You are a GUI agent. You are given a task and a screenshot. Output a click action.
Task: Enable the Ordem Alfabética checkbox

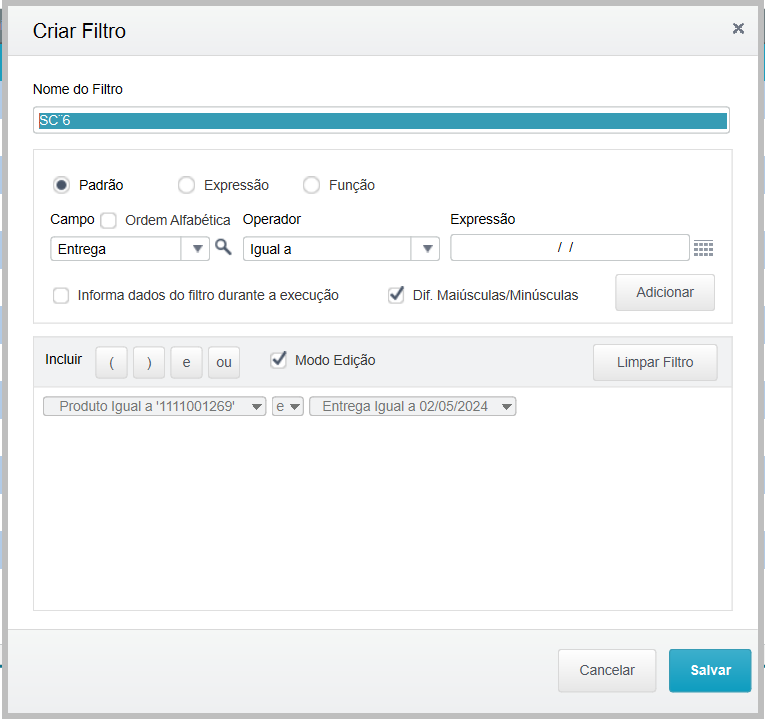click(x=109, y=220)
